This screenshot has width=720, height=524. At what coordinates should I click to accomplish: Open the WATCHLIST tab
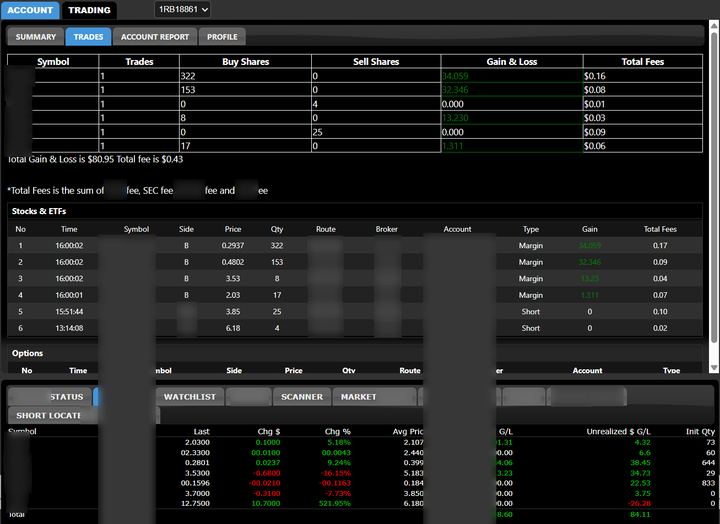(190, 397)
